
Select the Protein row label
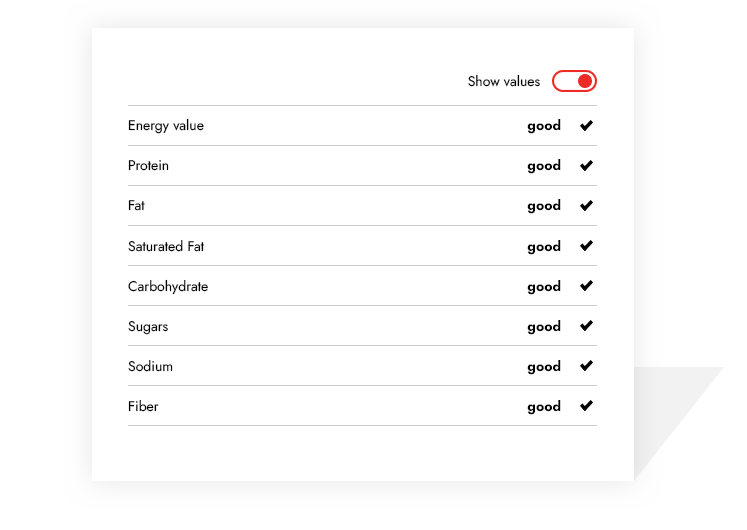point(148,166)
